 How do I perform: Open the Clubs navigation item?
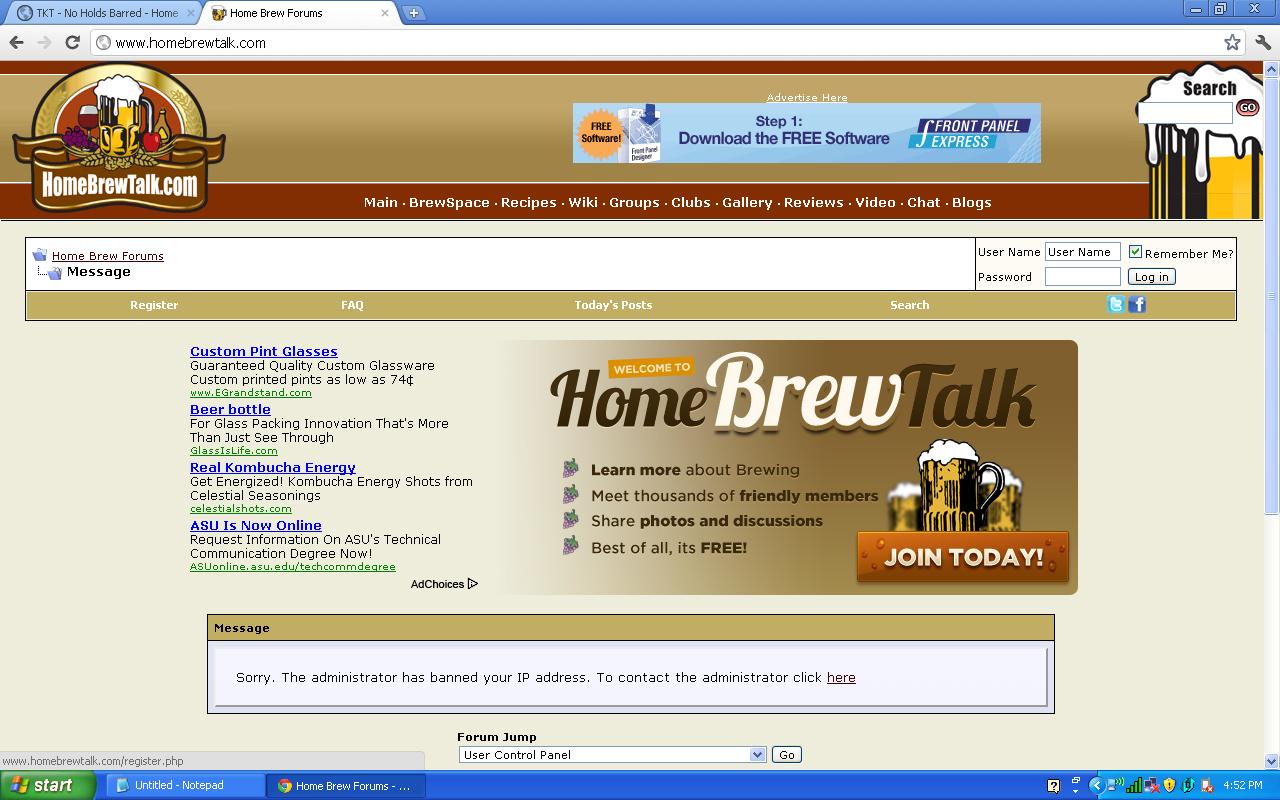click(690, 202)
